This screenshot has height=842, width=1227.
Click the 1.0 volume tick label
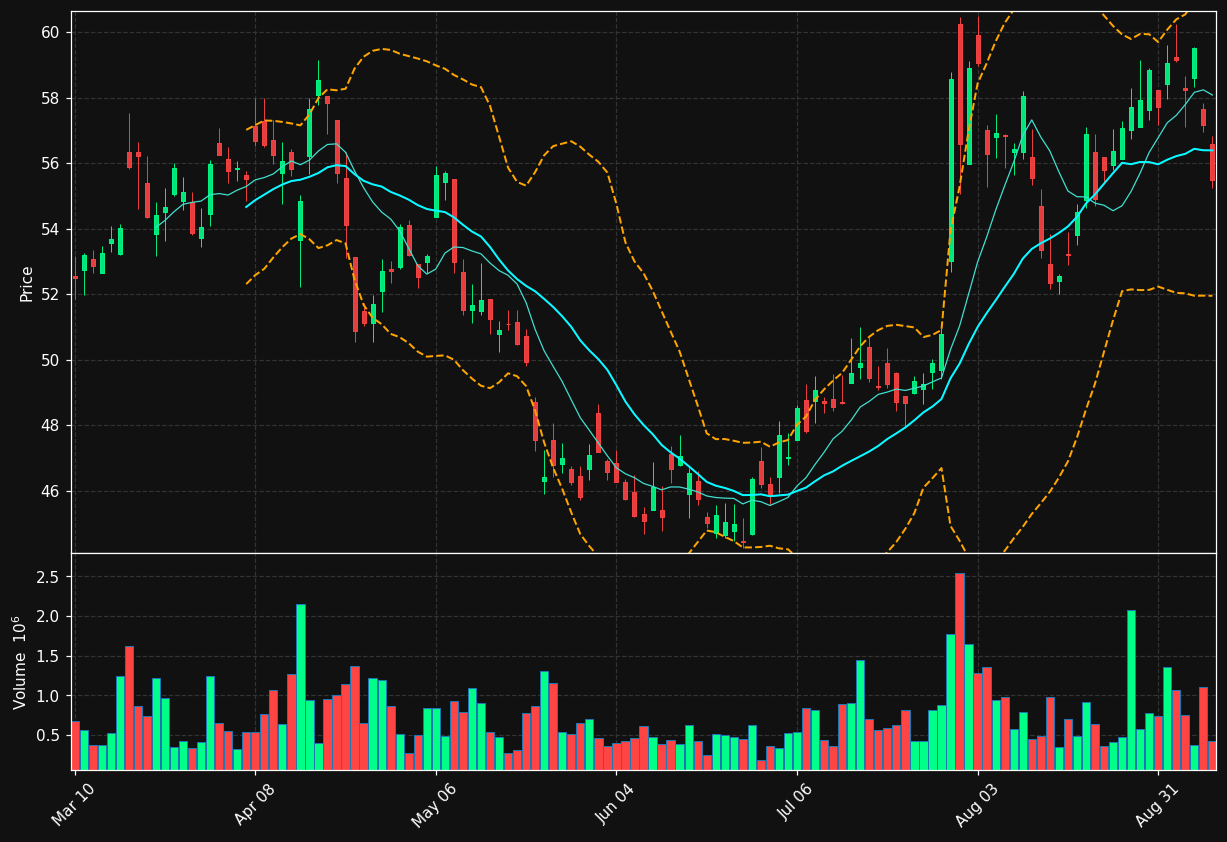point(50,696)
